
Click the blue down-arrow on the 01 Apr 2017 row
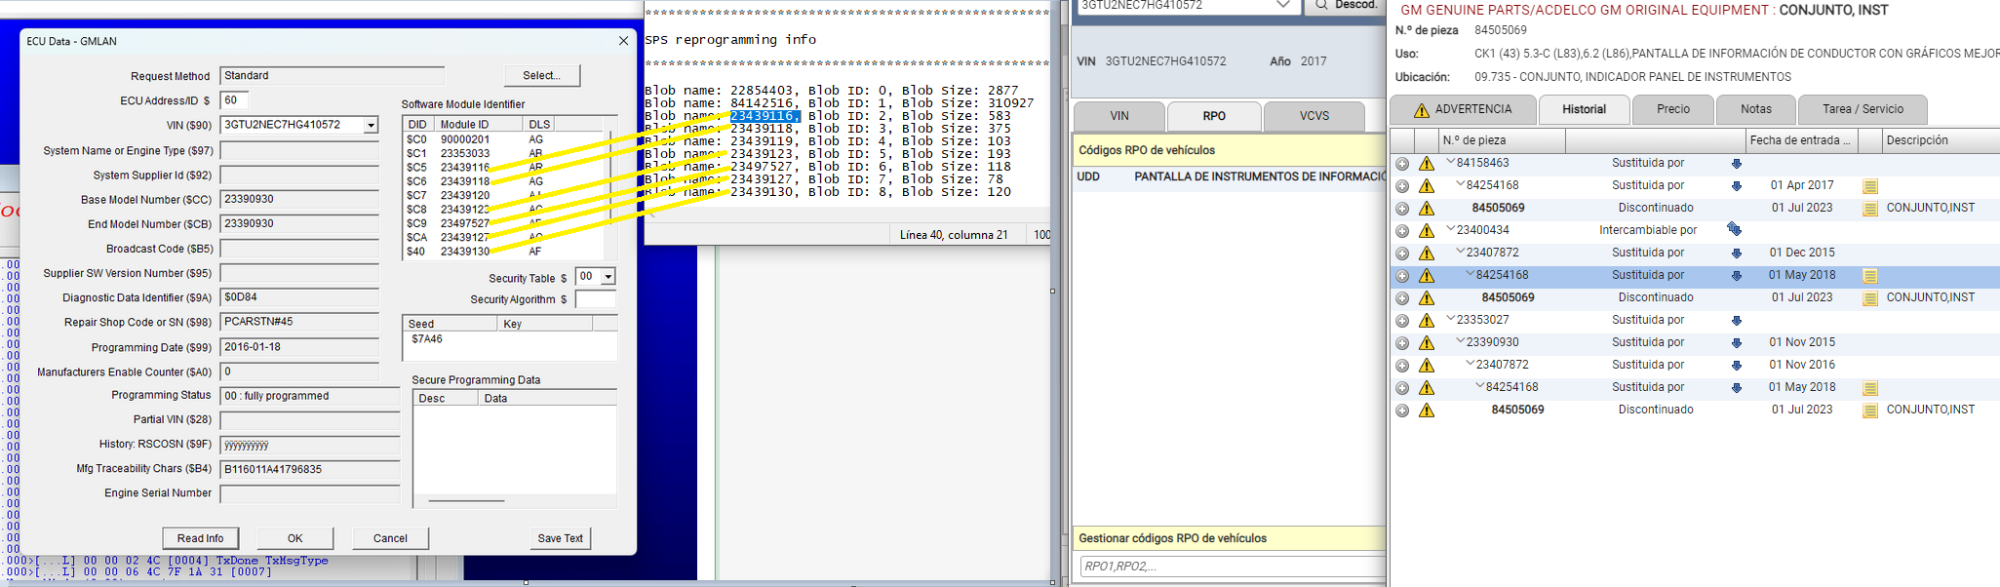coord(1736,186)
